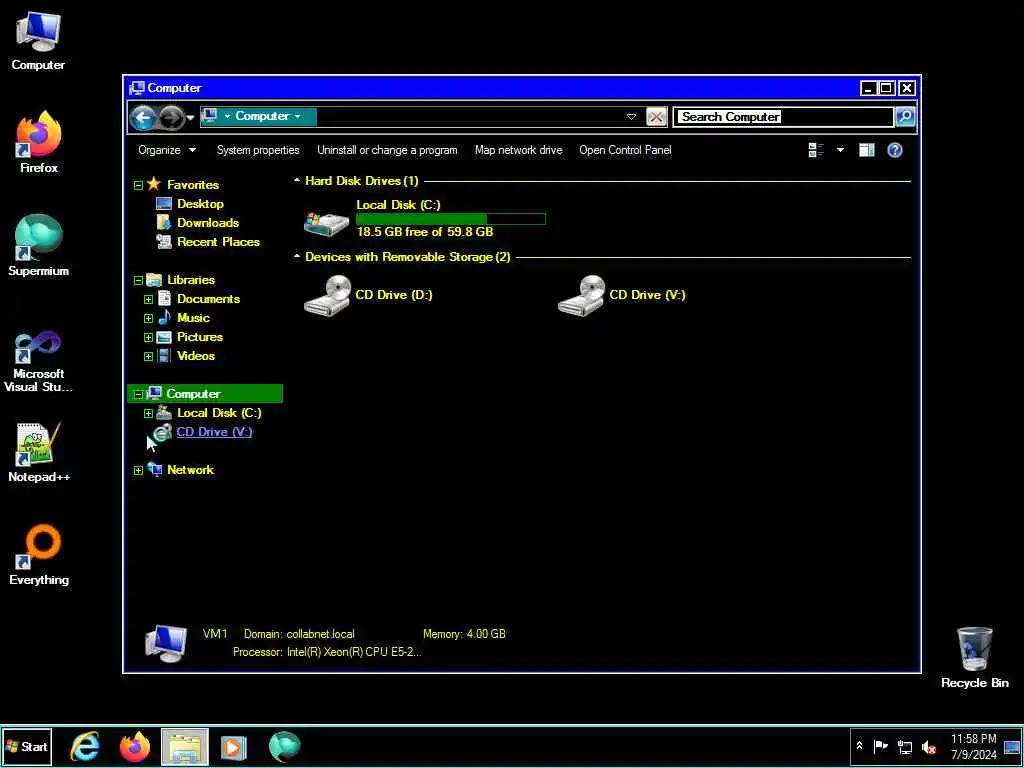Click the Microsoft Visual Studio desktop shortcut
Viewport: 1024px width, 768px height.
39,361
